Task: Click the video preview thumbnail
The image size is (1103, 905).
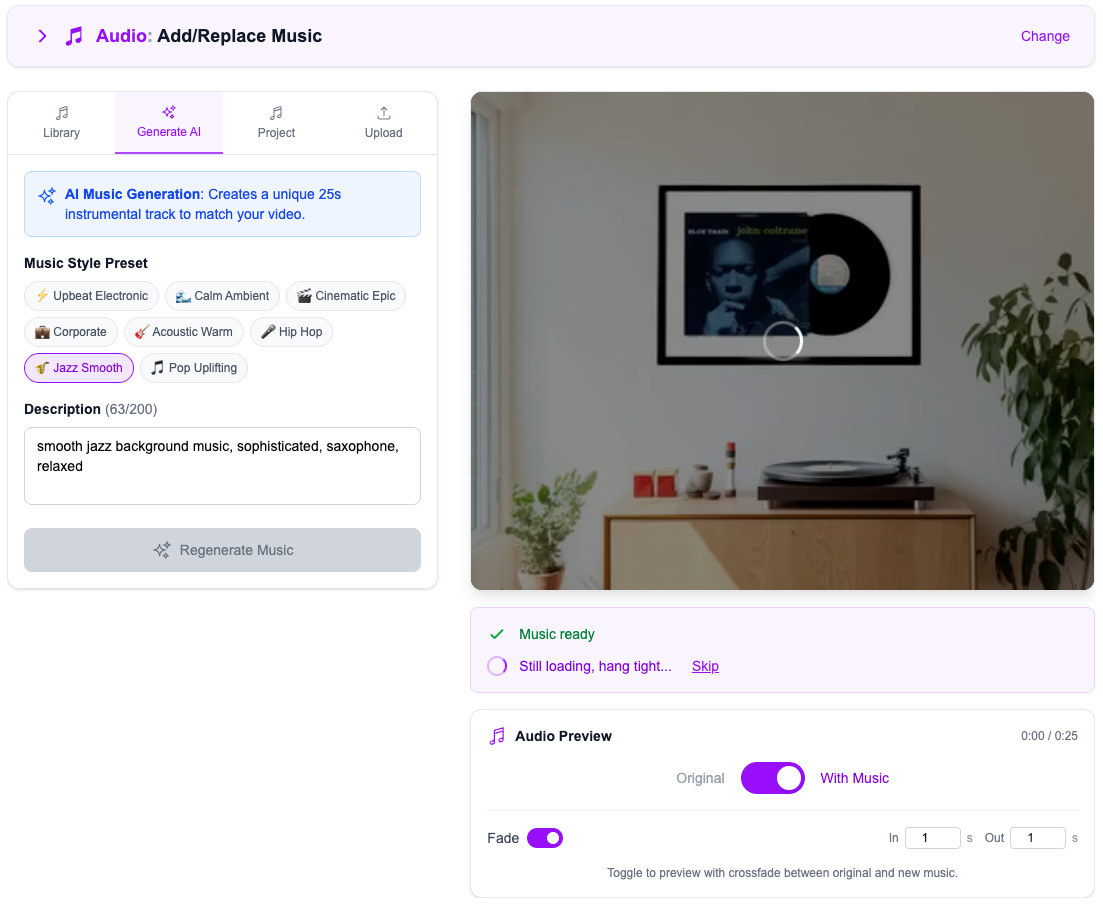Action: click(x=782, y=341)
